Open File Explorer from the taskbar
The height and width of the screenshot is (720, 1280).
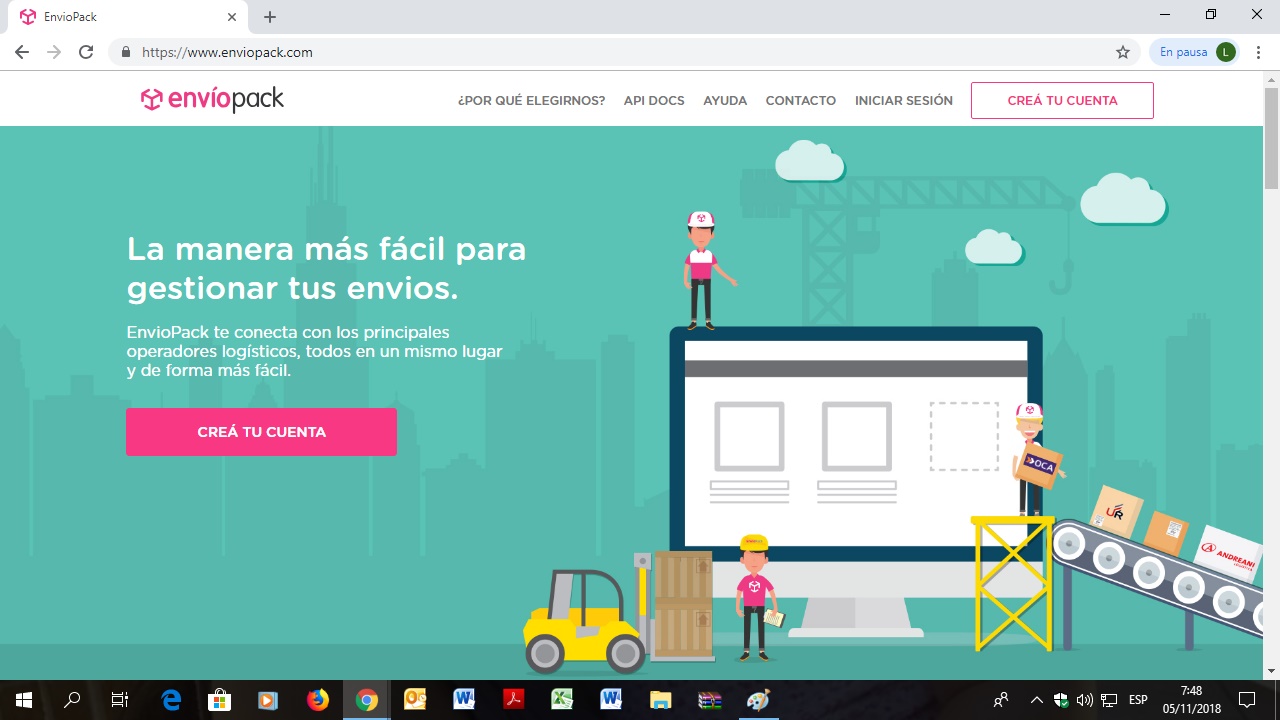coord(660,700)
